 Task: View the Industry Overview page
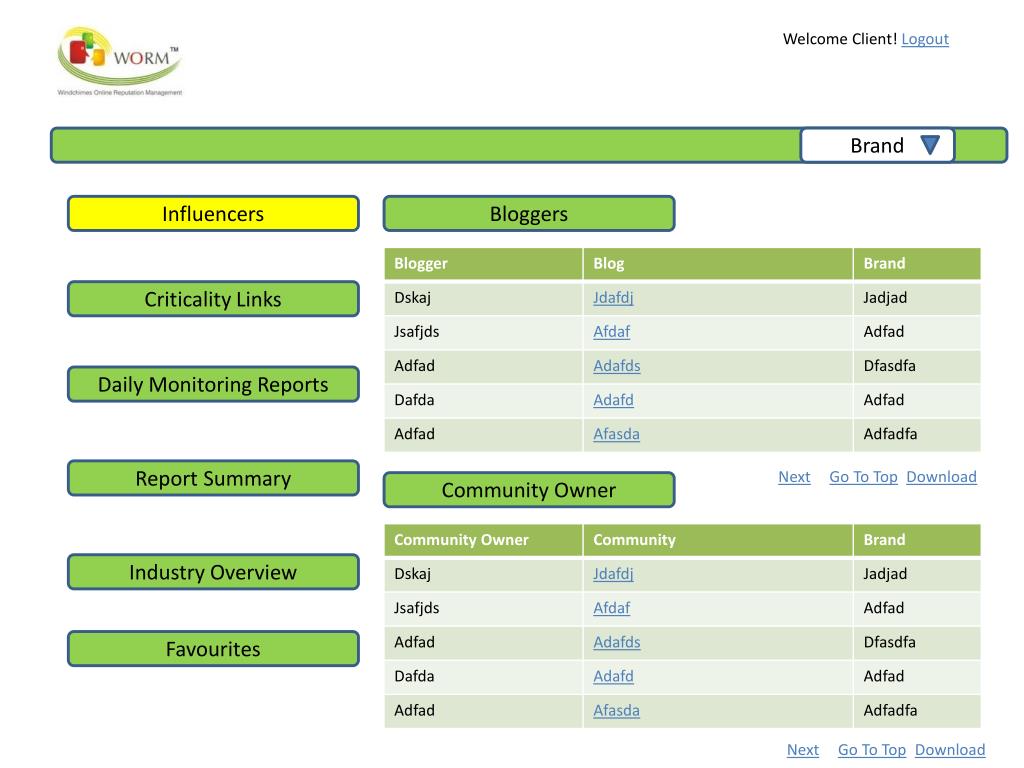click(x=213, y=572)
